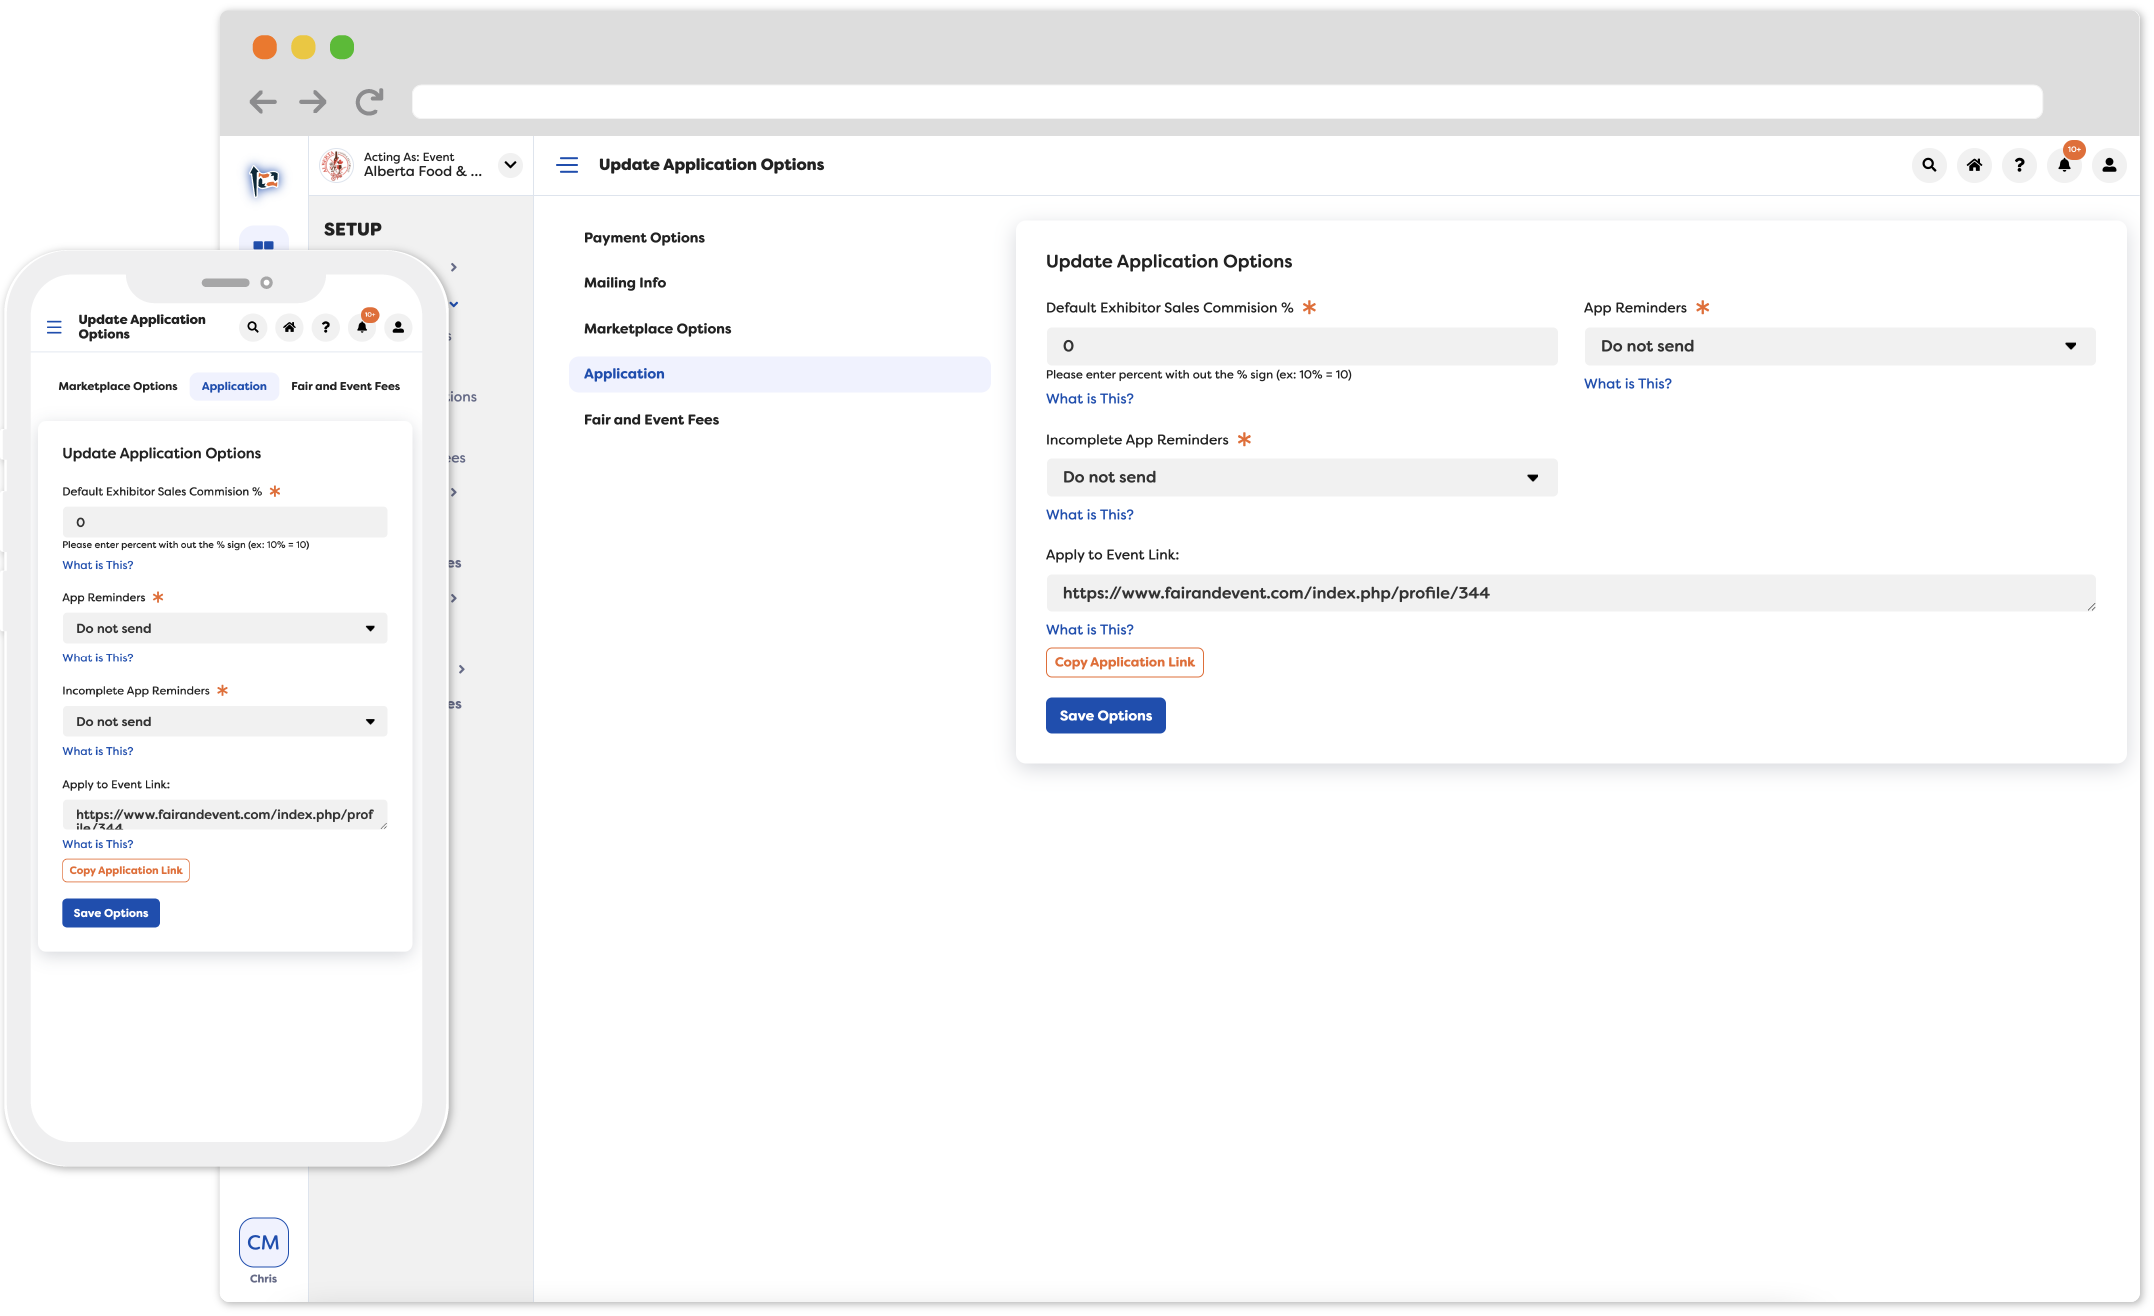The width and height of the screenshot is (2154, 1316).
Task: Click desktop Copy Application Link button
Action: click(1124, 662)
